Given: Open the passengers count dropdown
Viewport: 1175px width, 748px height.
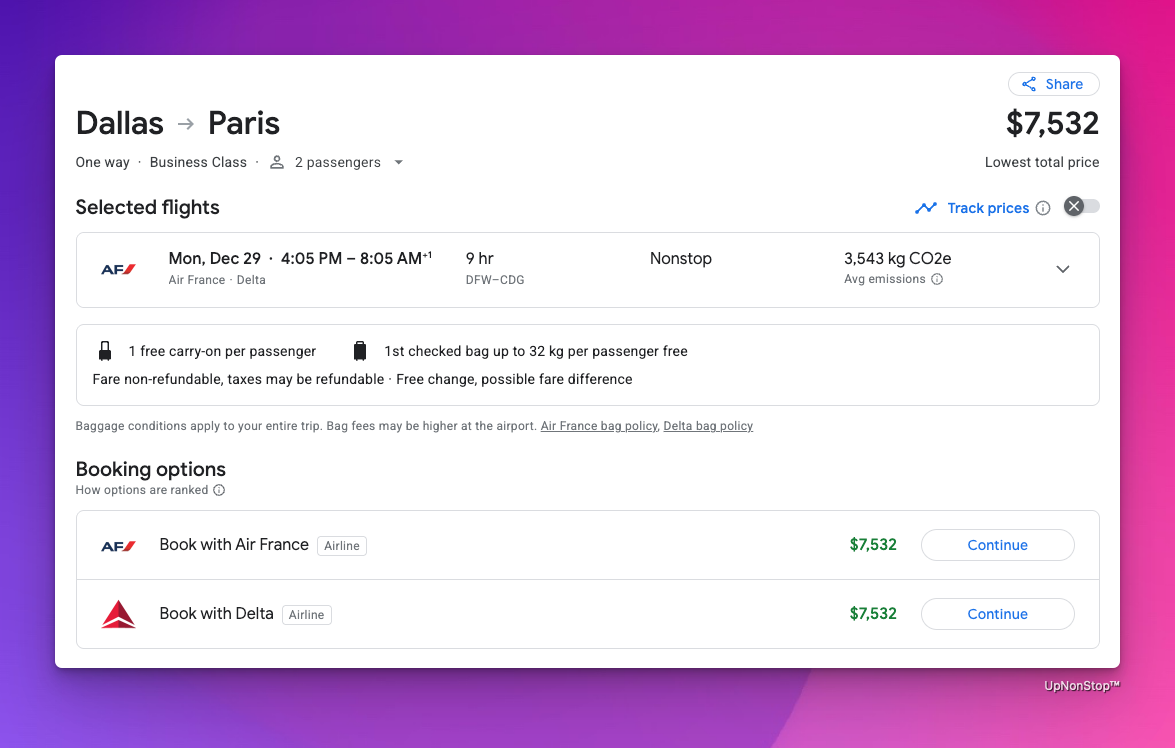Looking at the screenshot, I should (398, 163).
